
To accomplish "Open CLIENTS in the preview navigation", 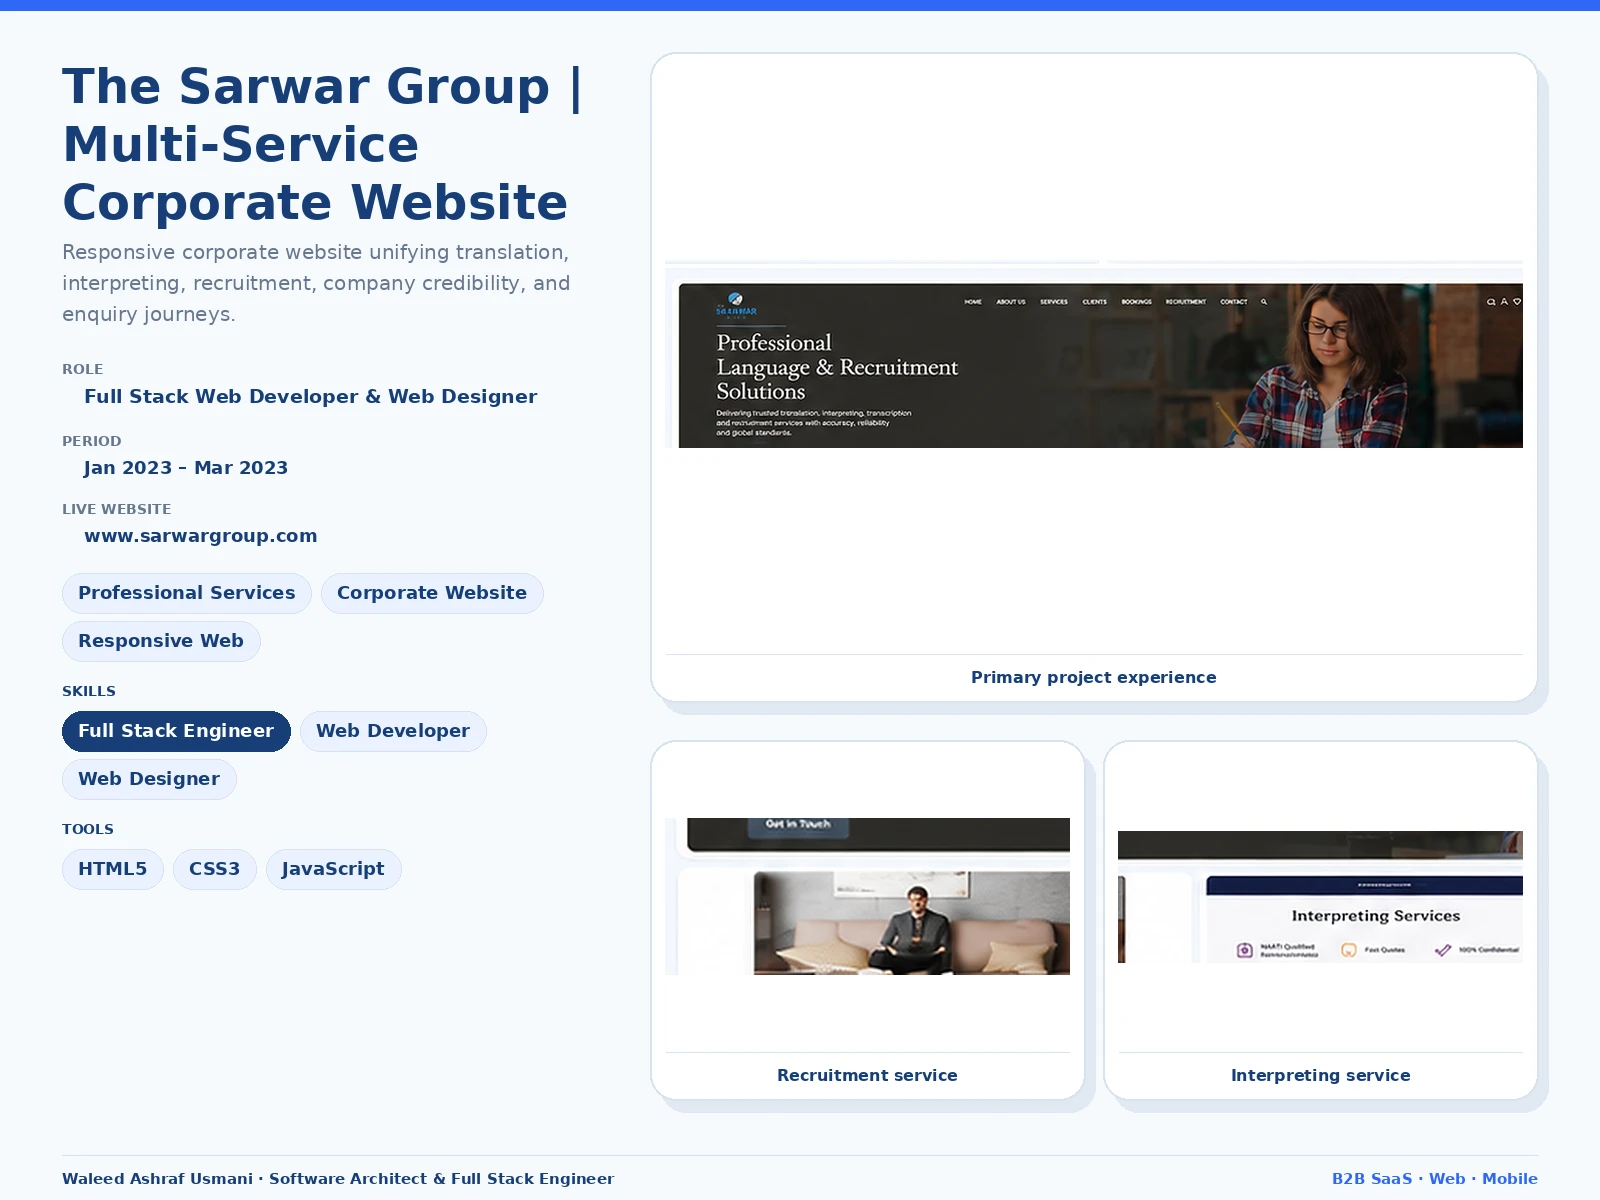I will click(x=1095, y=301).
